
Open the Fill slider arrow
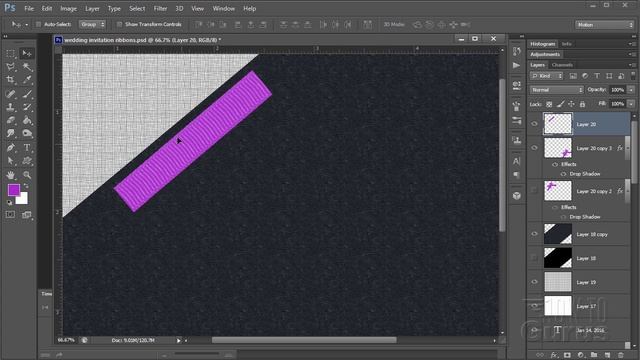(631, 104)
